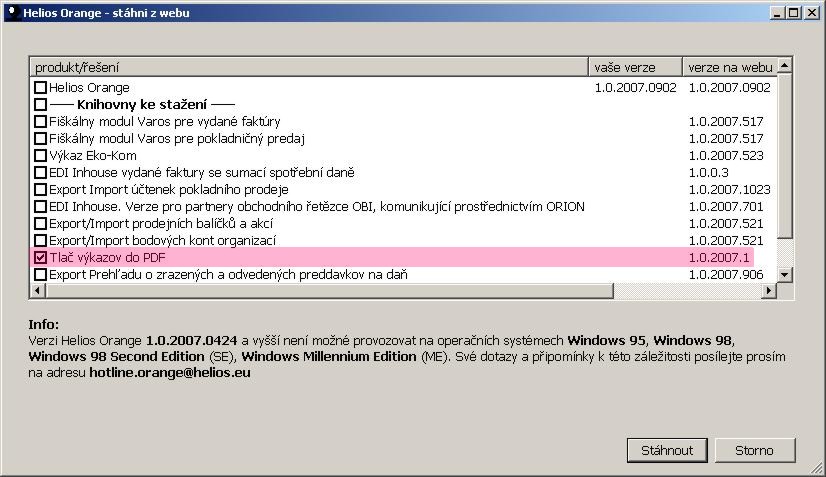The width and height of the screenshot is (826, 477).
Task: Cancel with the Storno button
Action: click(754, 450)
